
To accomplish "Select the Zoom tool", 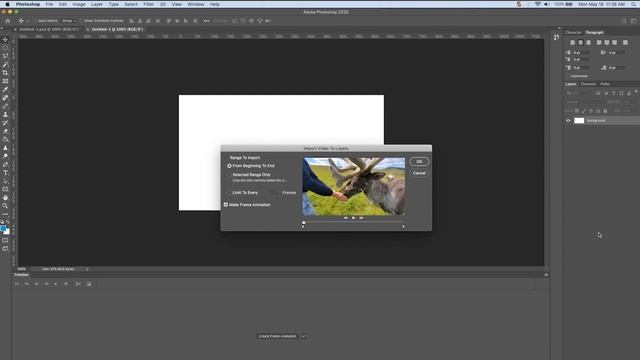I will click(5, 206).
